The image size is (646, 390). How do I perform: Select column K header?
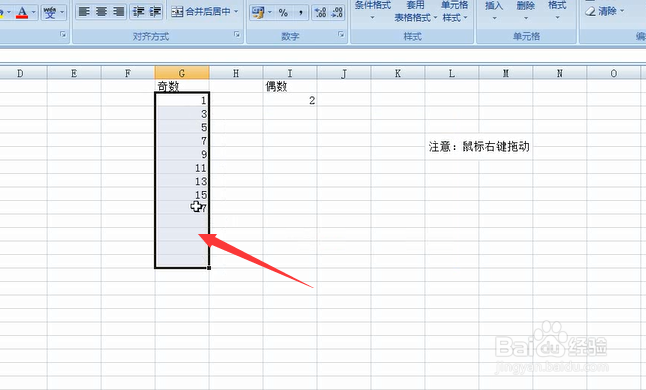(398, 73)
